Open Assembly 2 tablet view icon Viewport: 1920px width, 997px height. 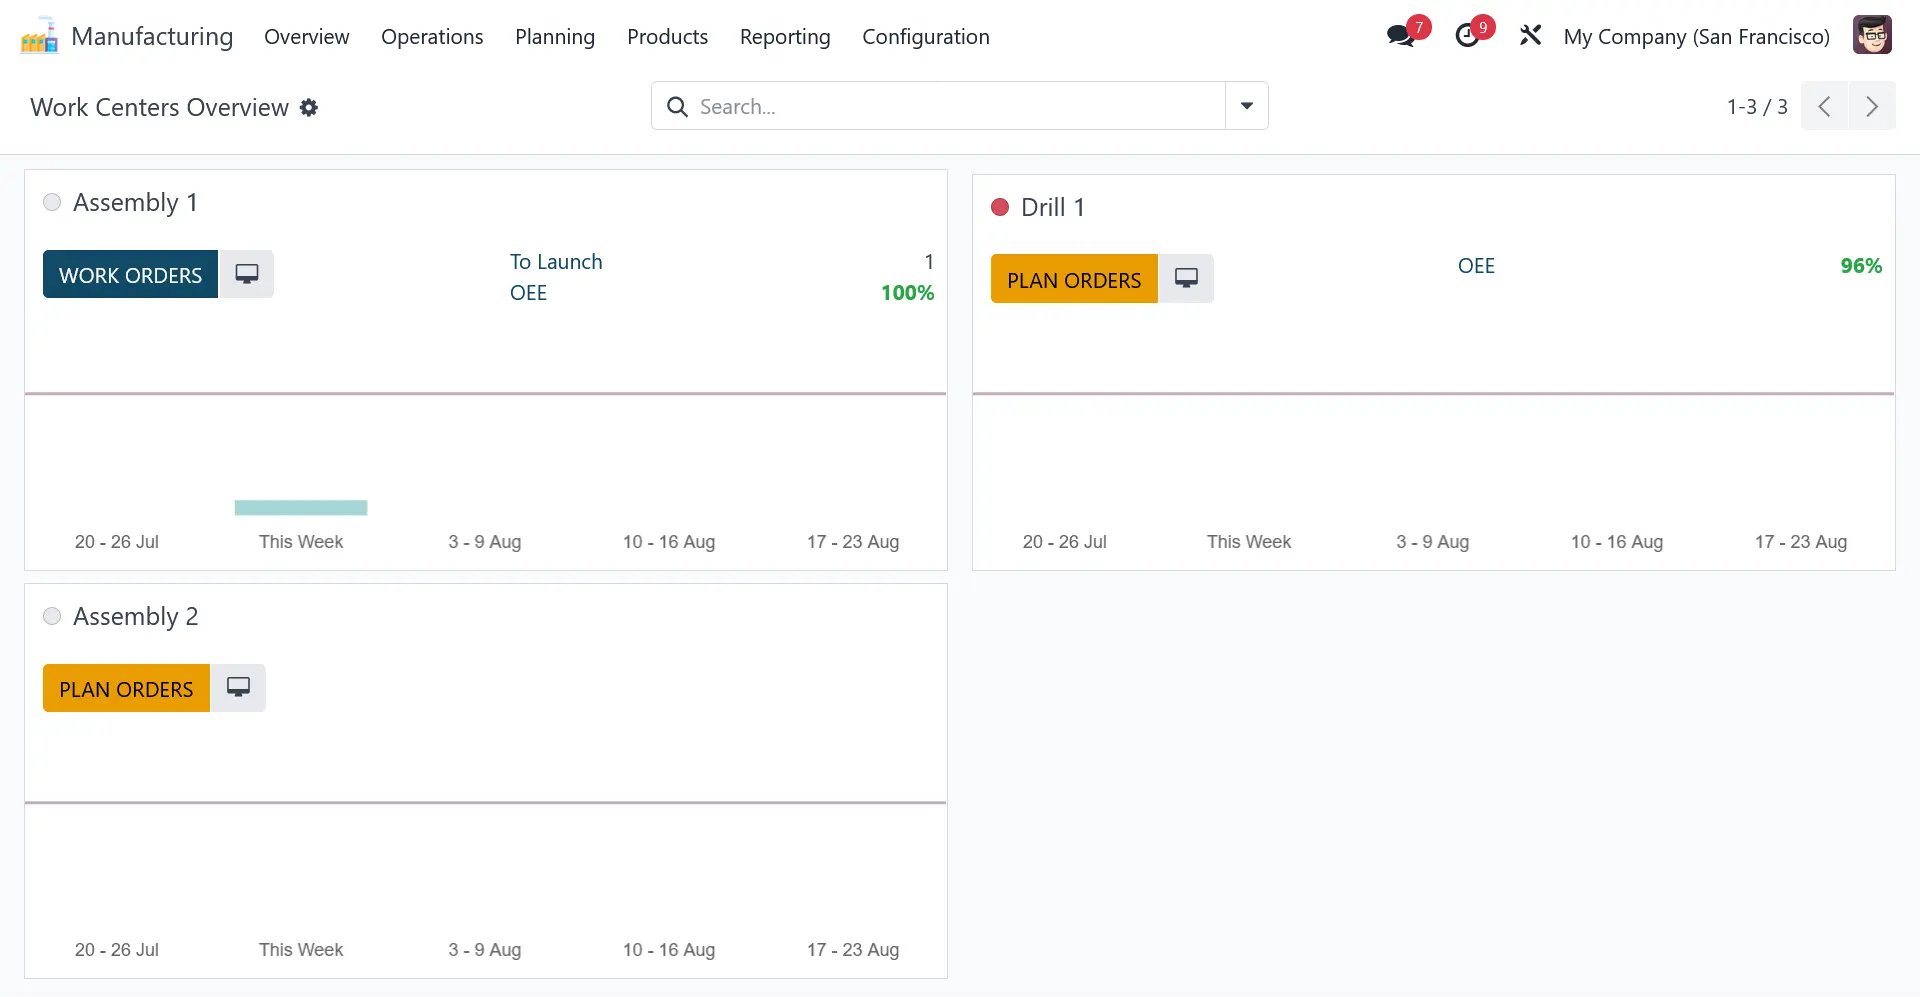pyautogui.click(x=238, y=688)
